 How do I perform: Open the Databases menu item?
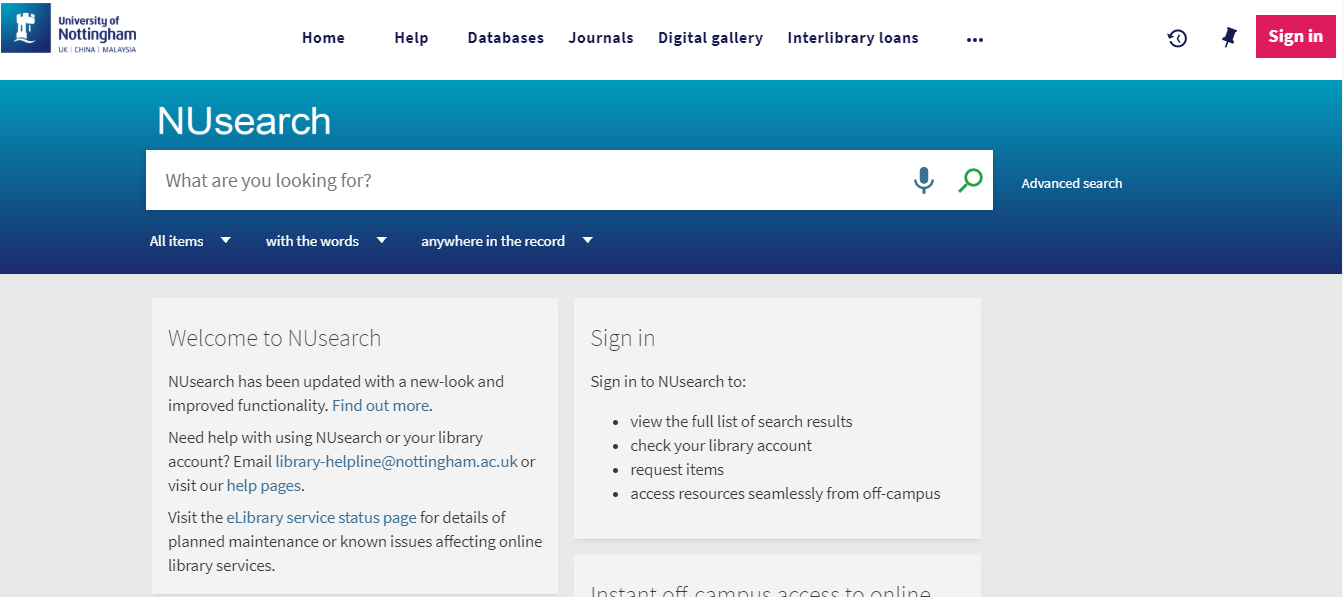pos(506,38)
